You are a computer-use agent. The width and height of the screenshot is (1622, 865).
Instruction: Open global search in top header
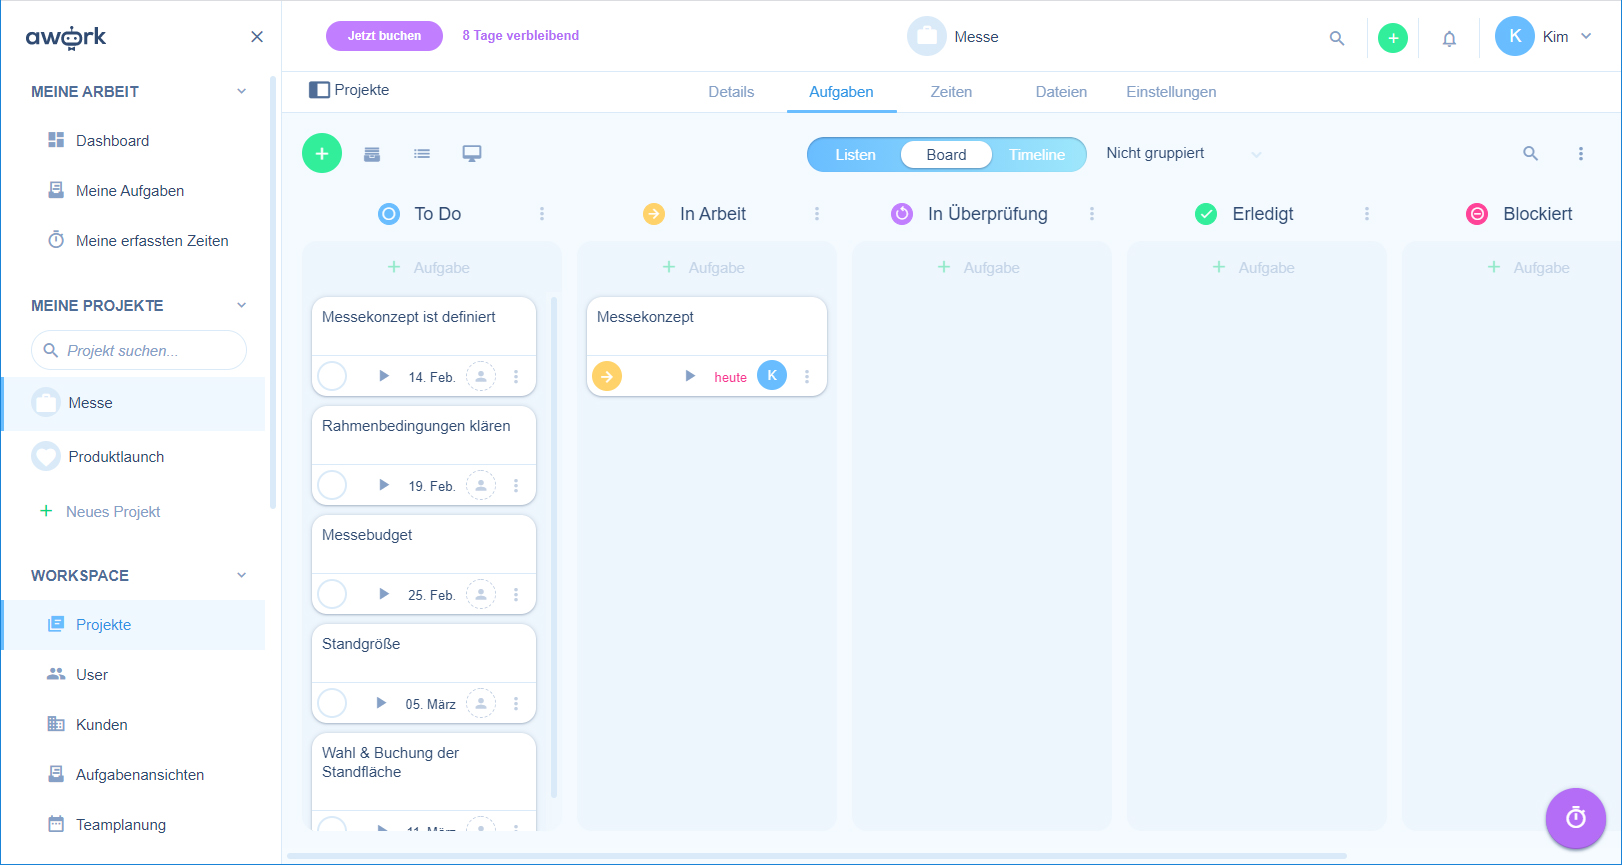pos(1337,38)
